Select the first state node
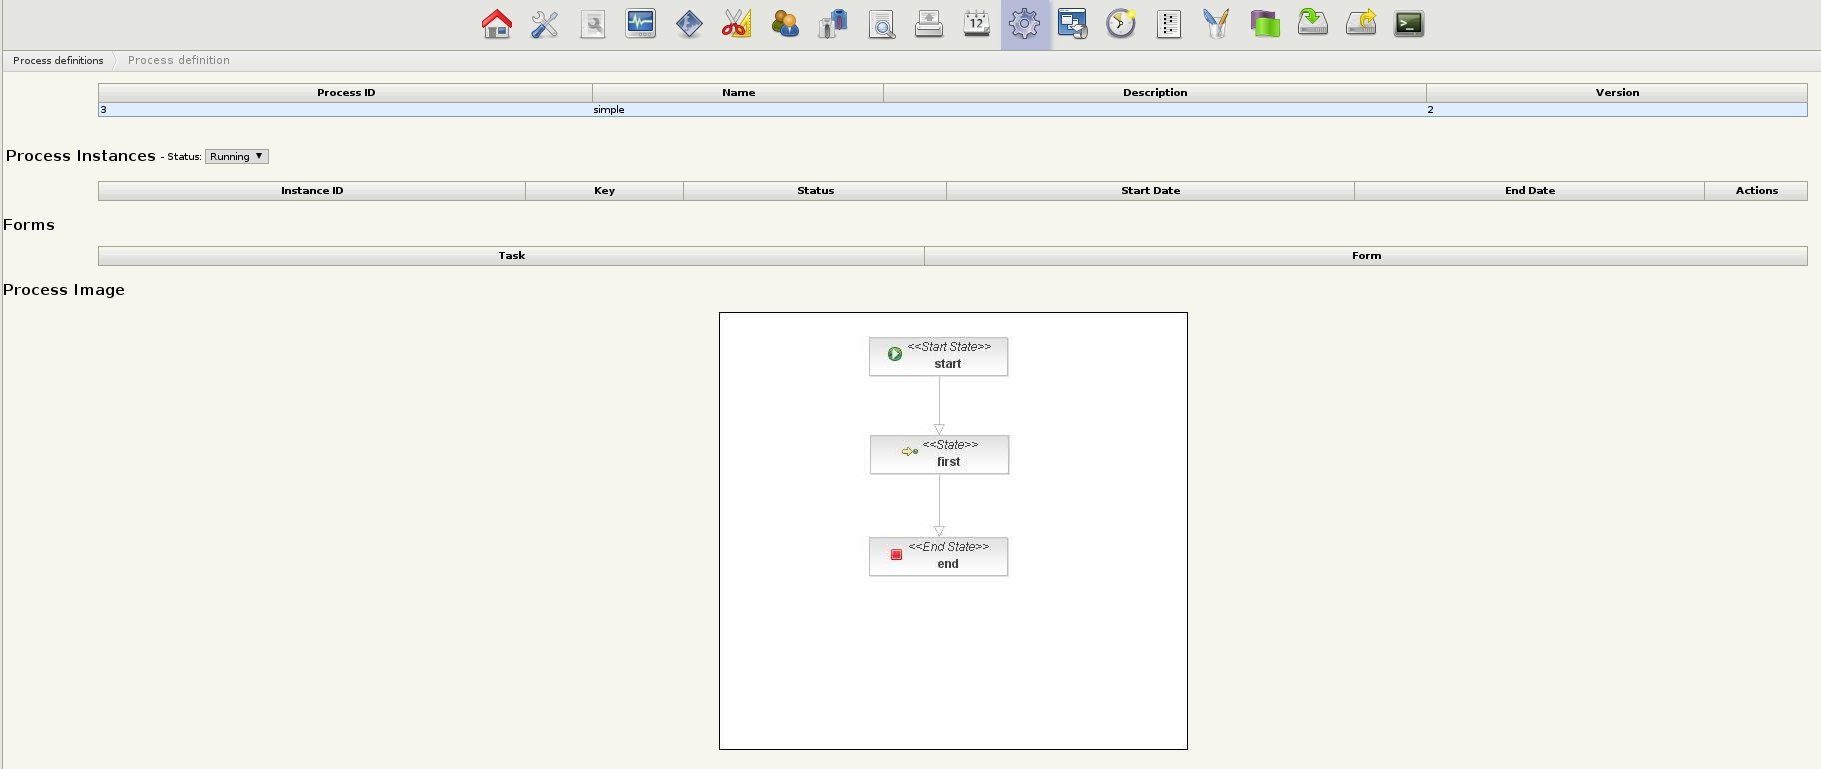 click(x=939, y=454)
